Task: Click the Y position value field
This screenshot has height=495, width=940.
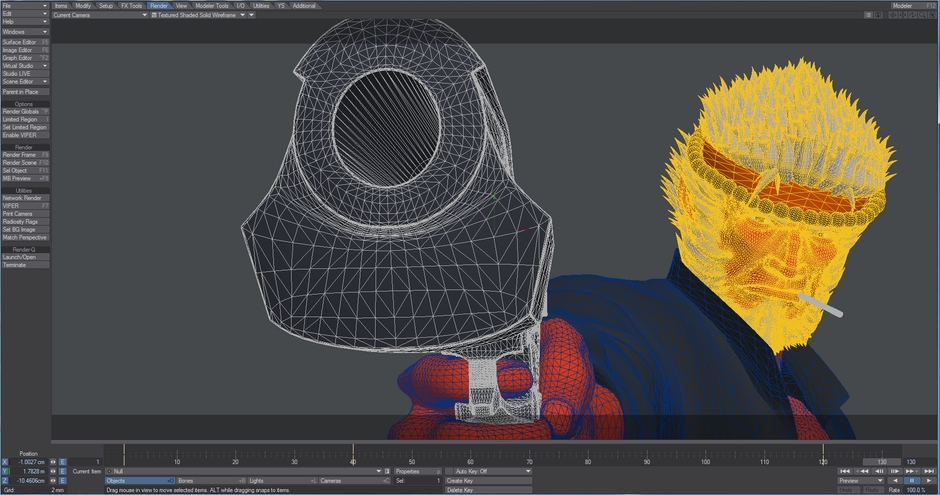Action: pyautogui.click(x=29, y=471)
